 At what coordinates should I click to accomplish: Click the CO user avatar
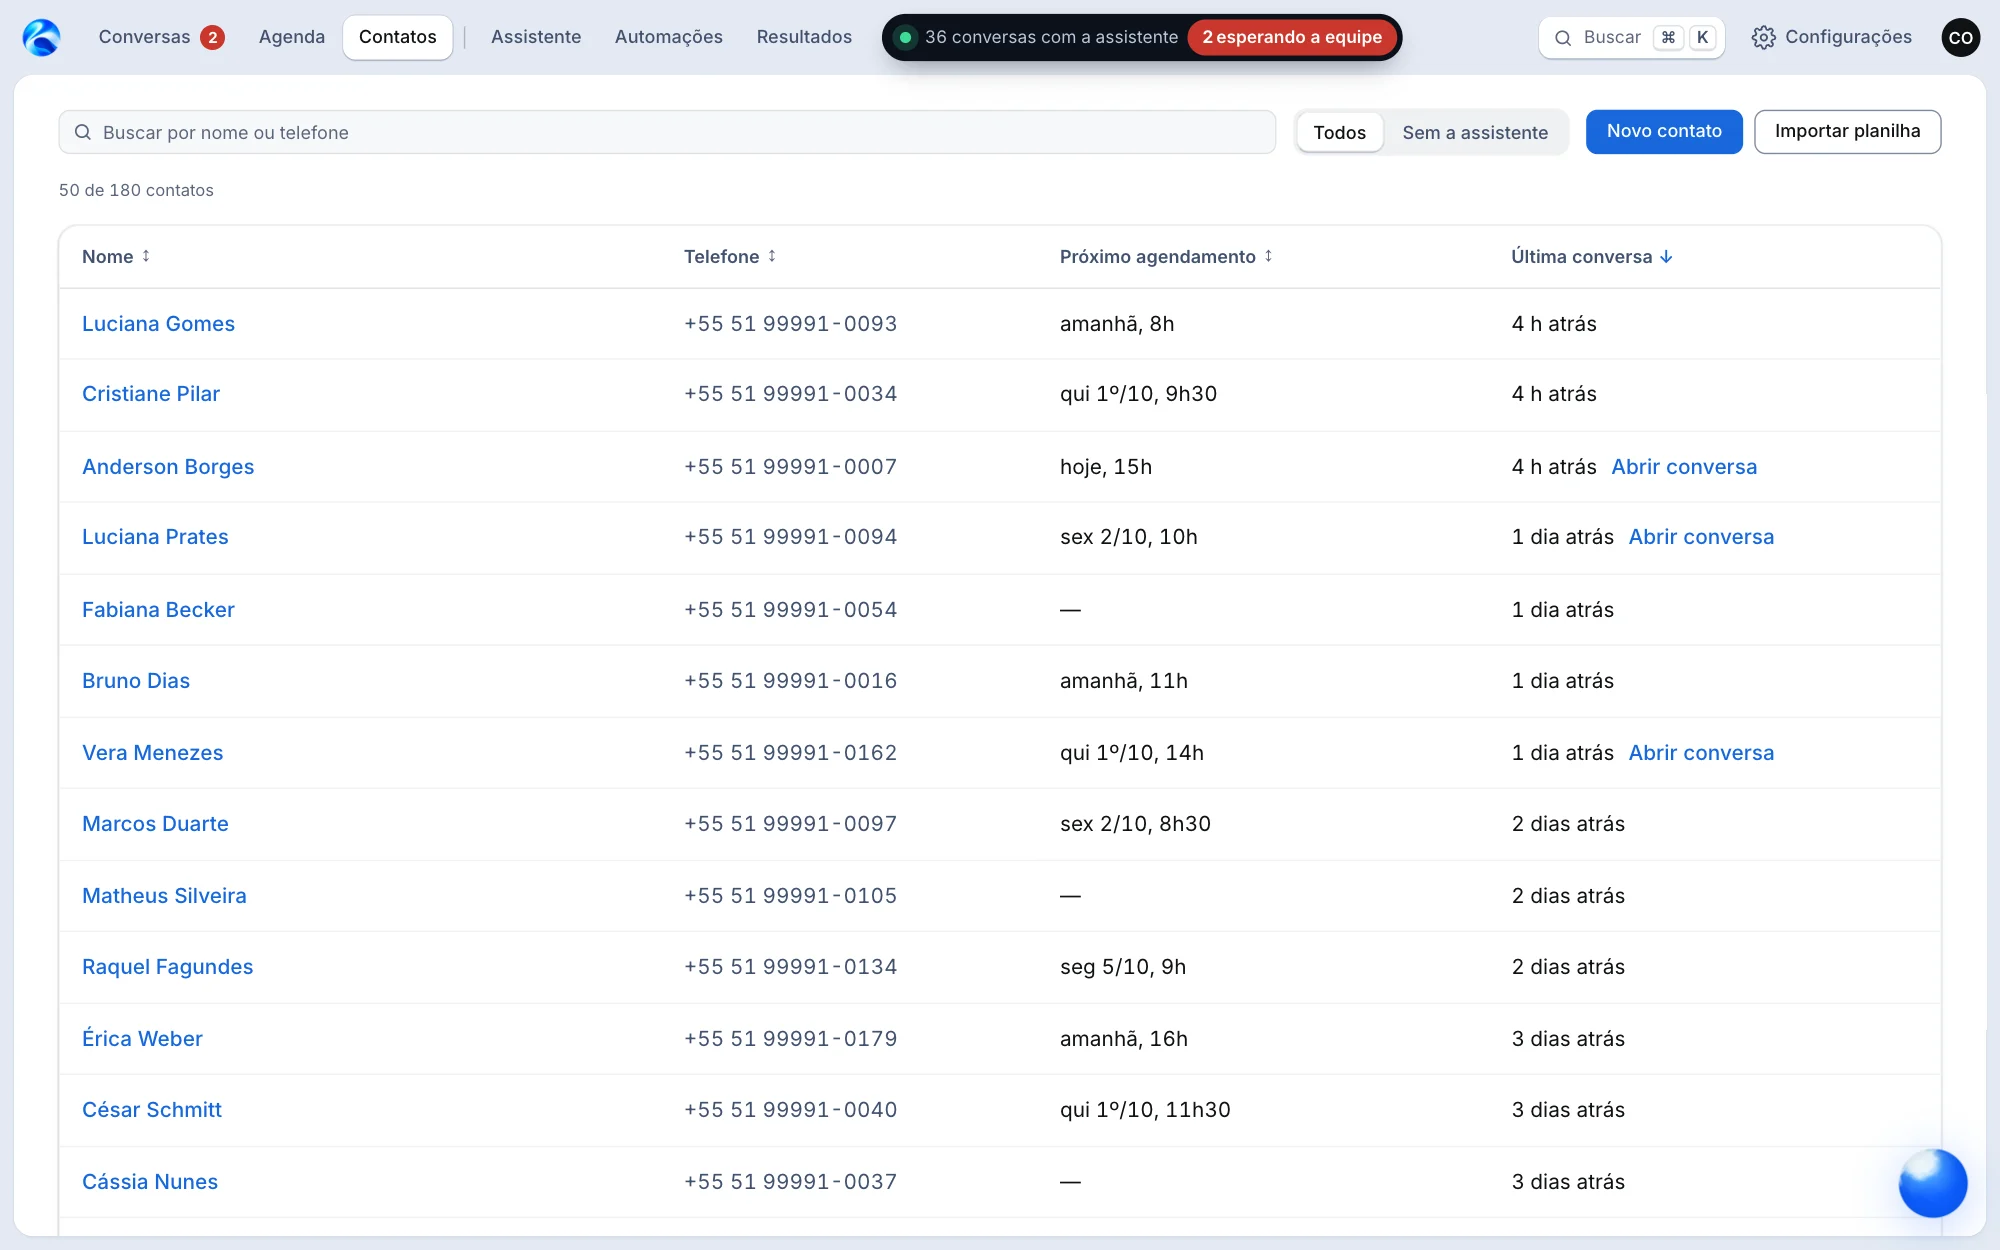pyautogui.click(x=1960, y=37)
